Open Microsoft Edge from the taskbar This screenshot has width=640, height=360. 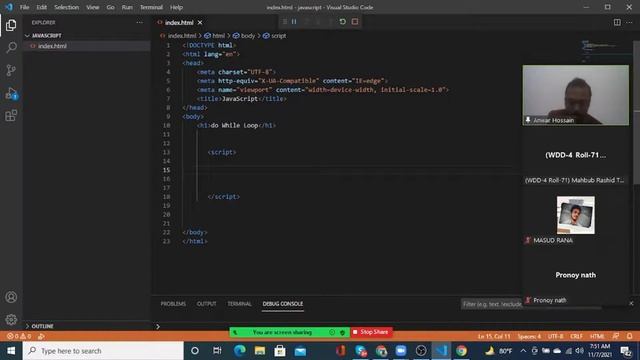240,351
